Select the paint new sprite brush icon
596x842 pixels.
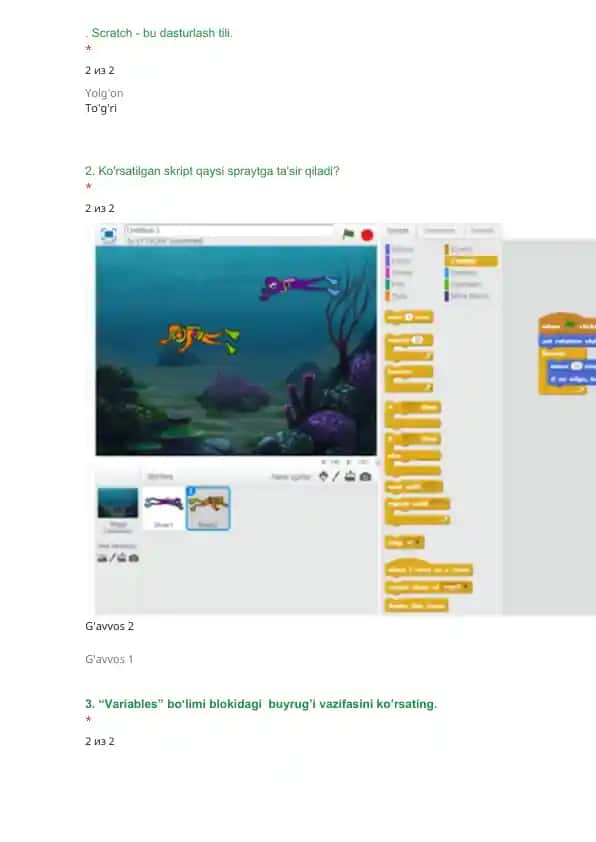(336, 476)
